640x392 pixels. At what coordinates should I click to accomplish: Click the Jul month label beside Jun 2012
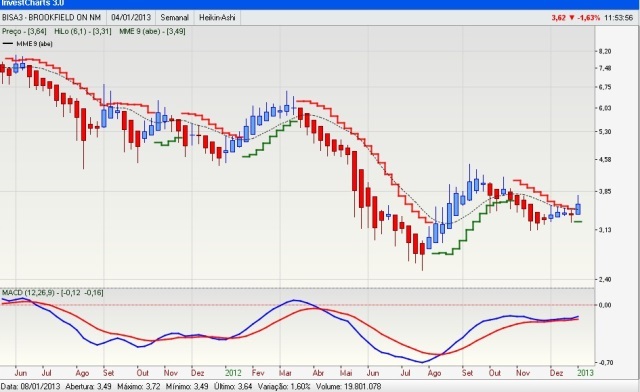pos(405,373)
